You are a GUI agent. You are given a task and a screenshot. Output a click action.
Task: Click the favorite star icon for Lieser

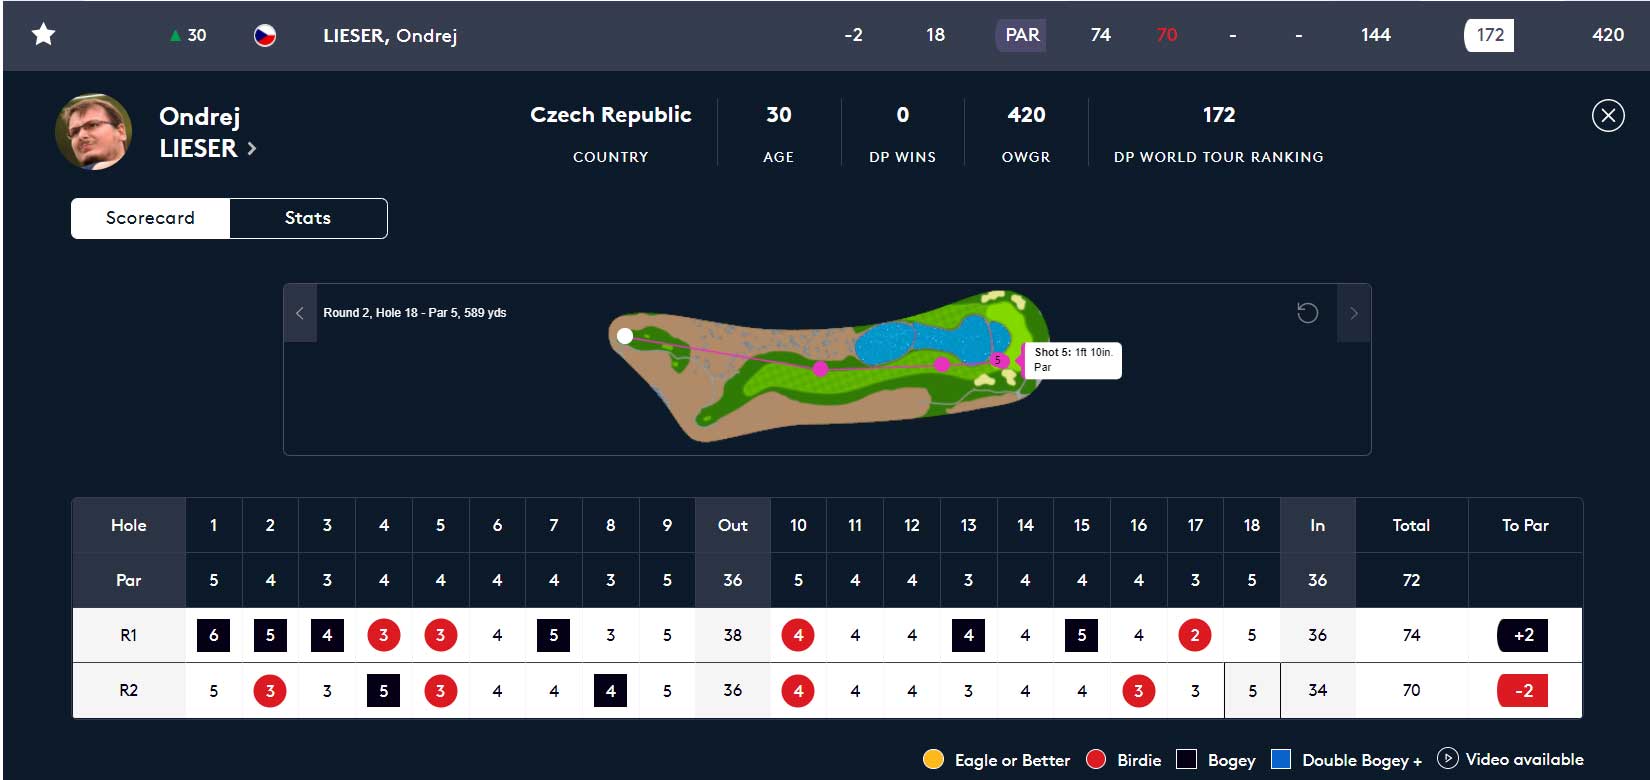tap(43, 35)
